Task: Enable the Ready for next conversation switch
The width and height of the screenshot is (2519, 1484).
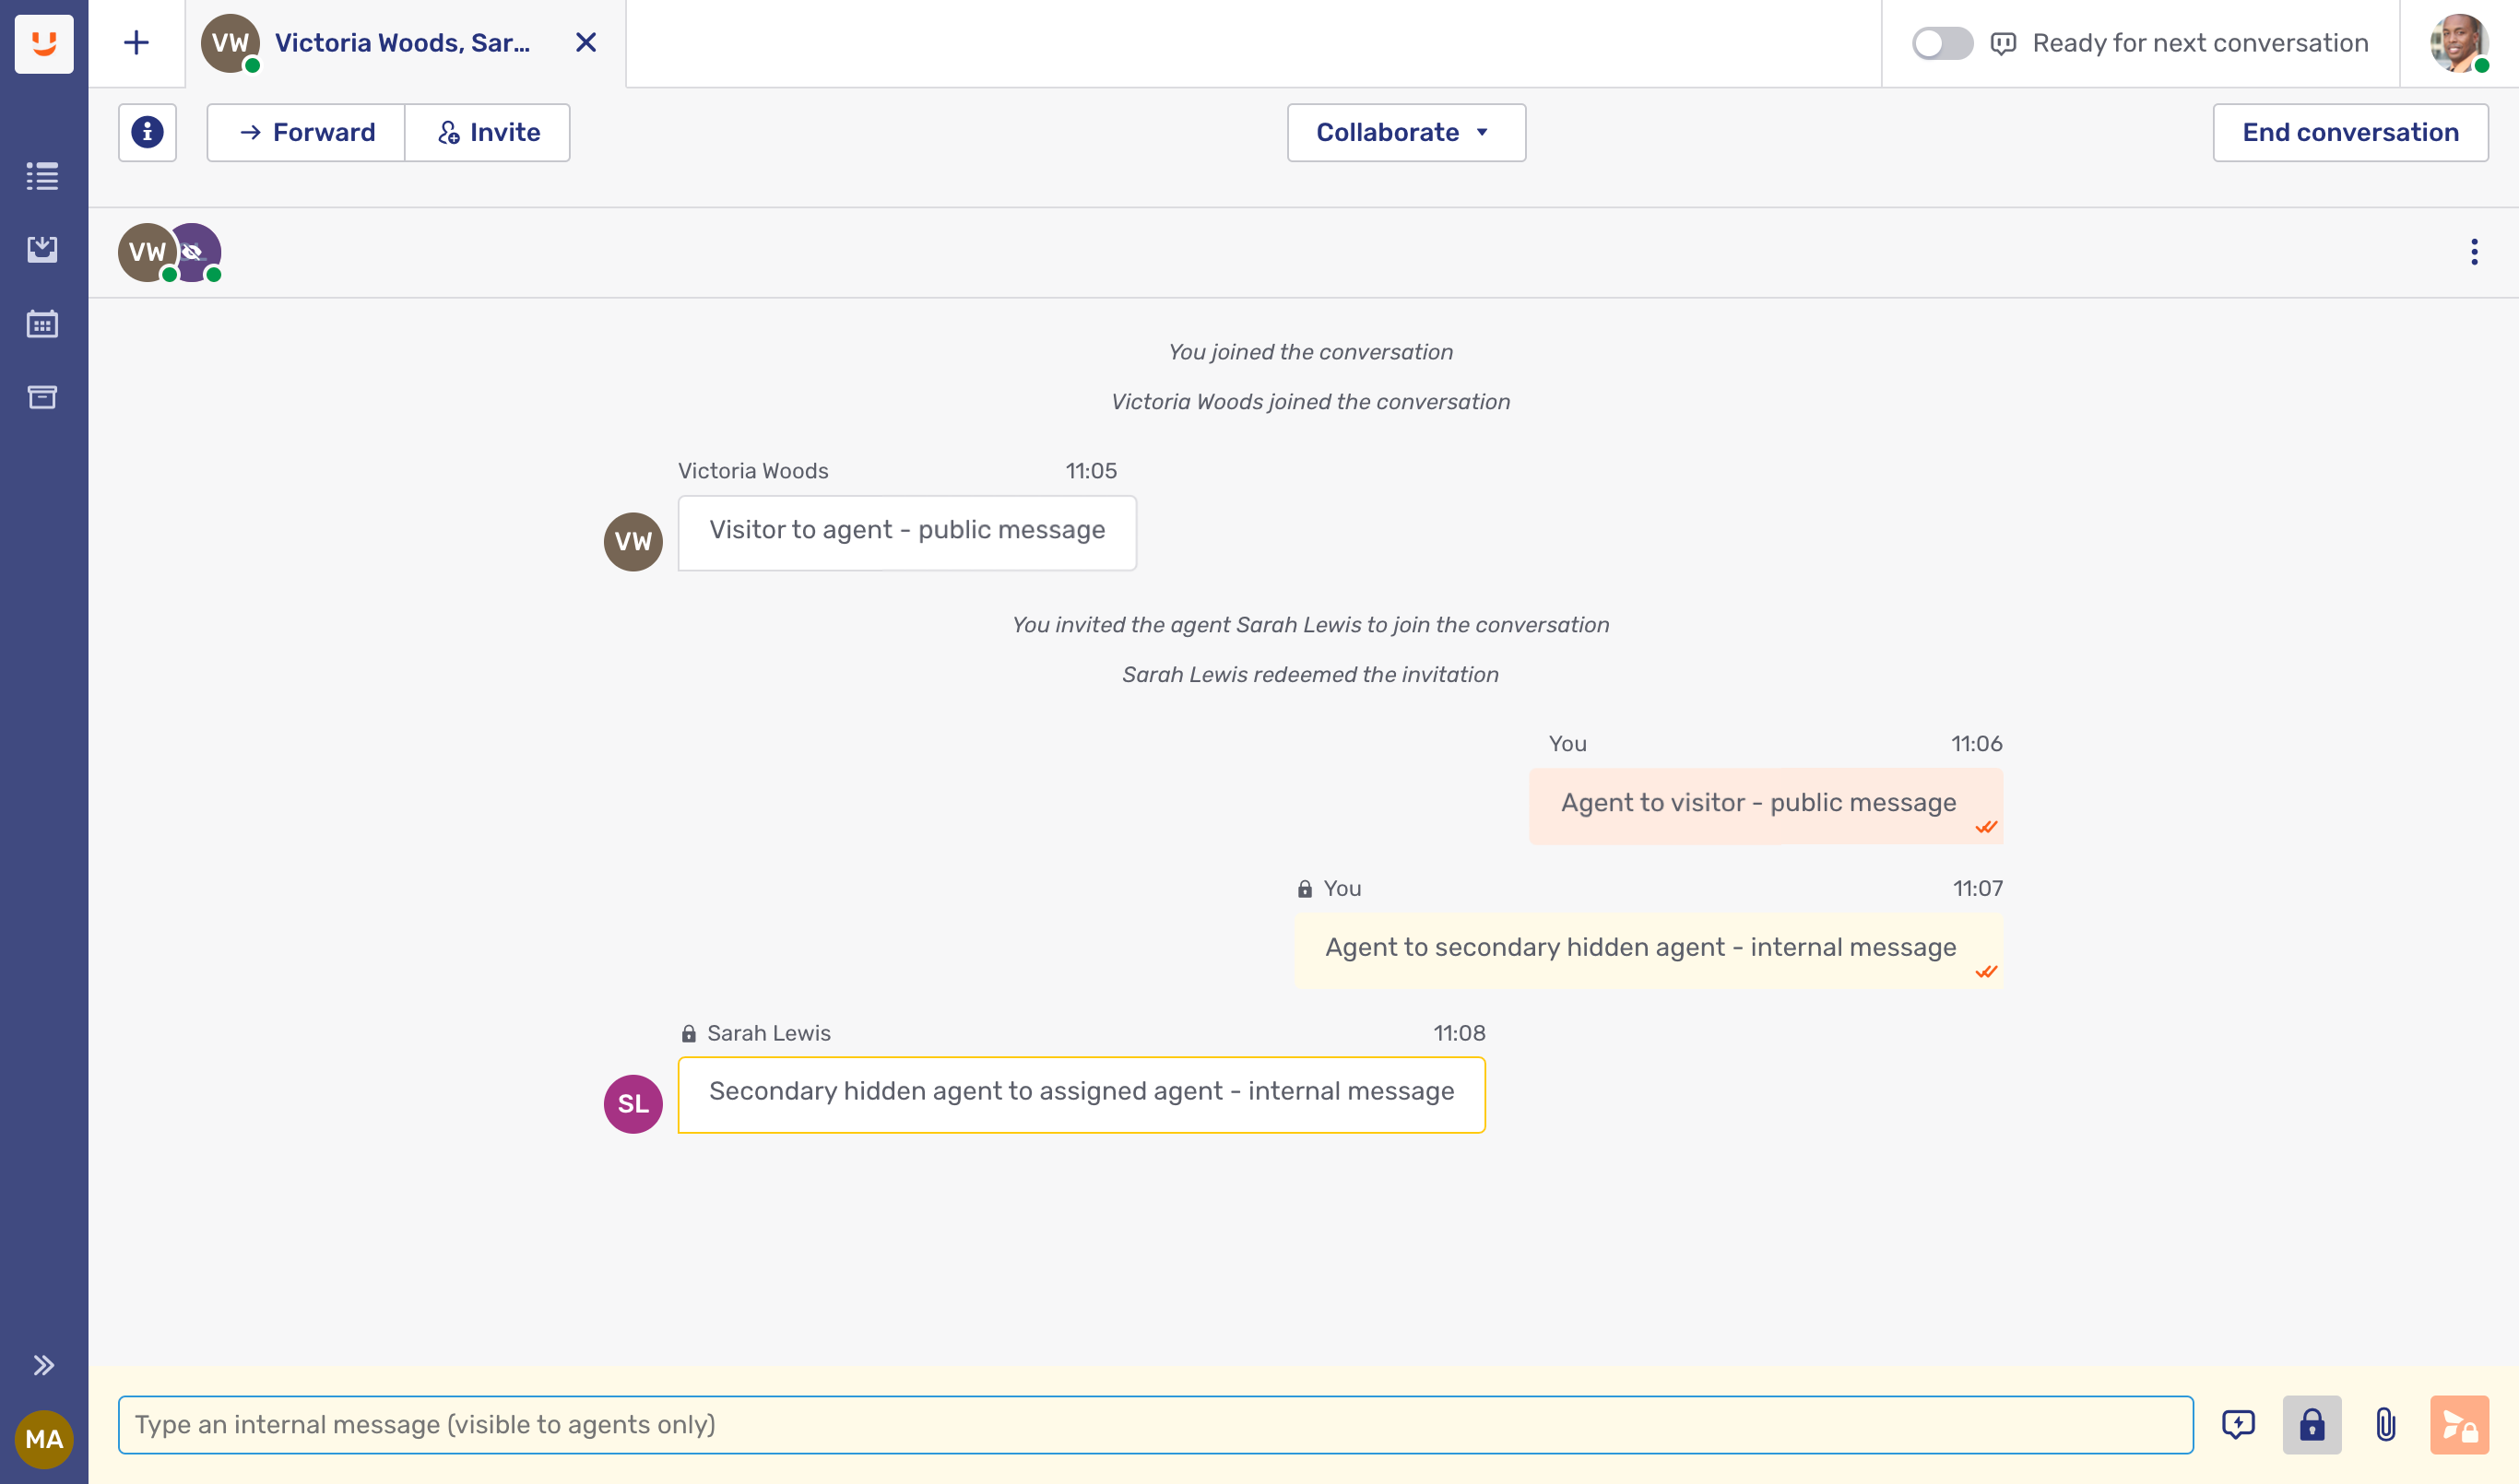Action: point(1941,43)
